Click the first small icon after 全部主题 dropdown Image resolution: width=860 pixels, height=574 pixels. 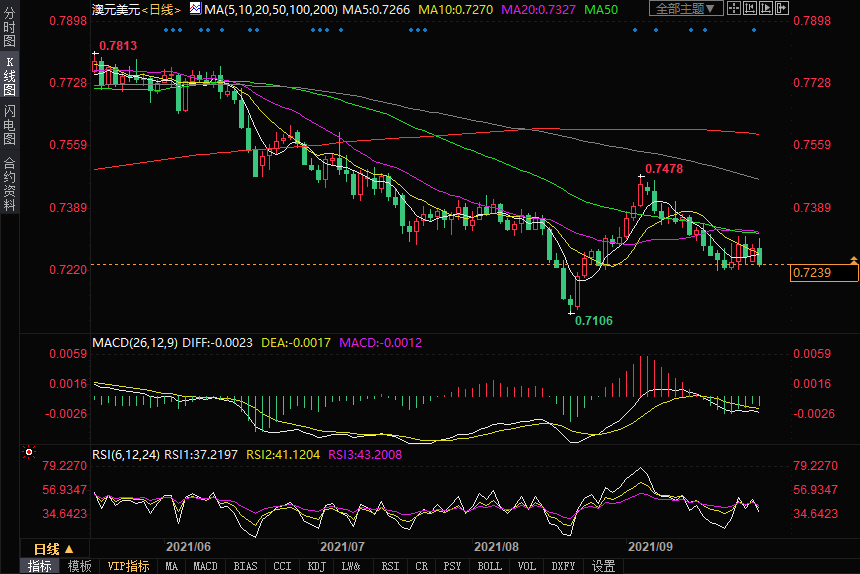736,9
